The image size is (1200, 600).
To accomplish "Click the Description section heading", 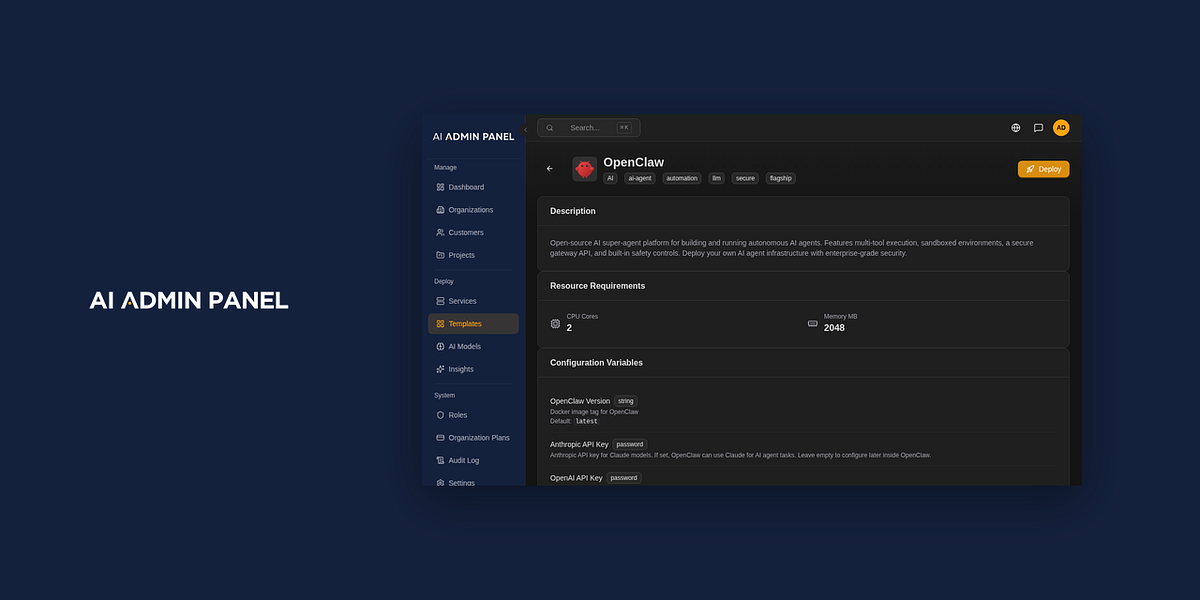I will pos(573,211).
